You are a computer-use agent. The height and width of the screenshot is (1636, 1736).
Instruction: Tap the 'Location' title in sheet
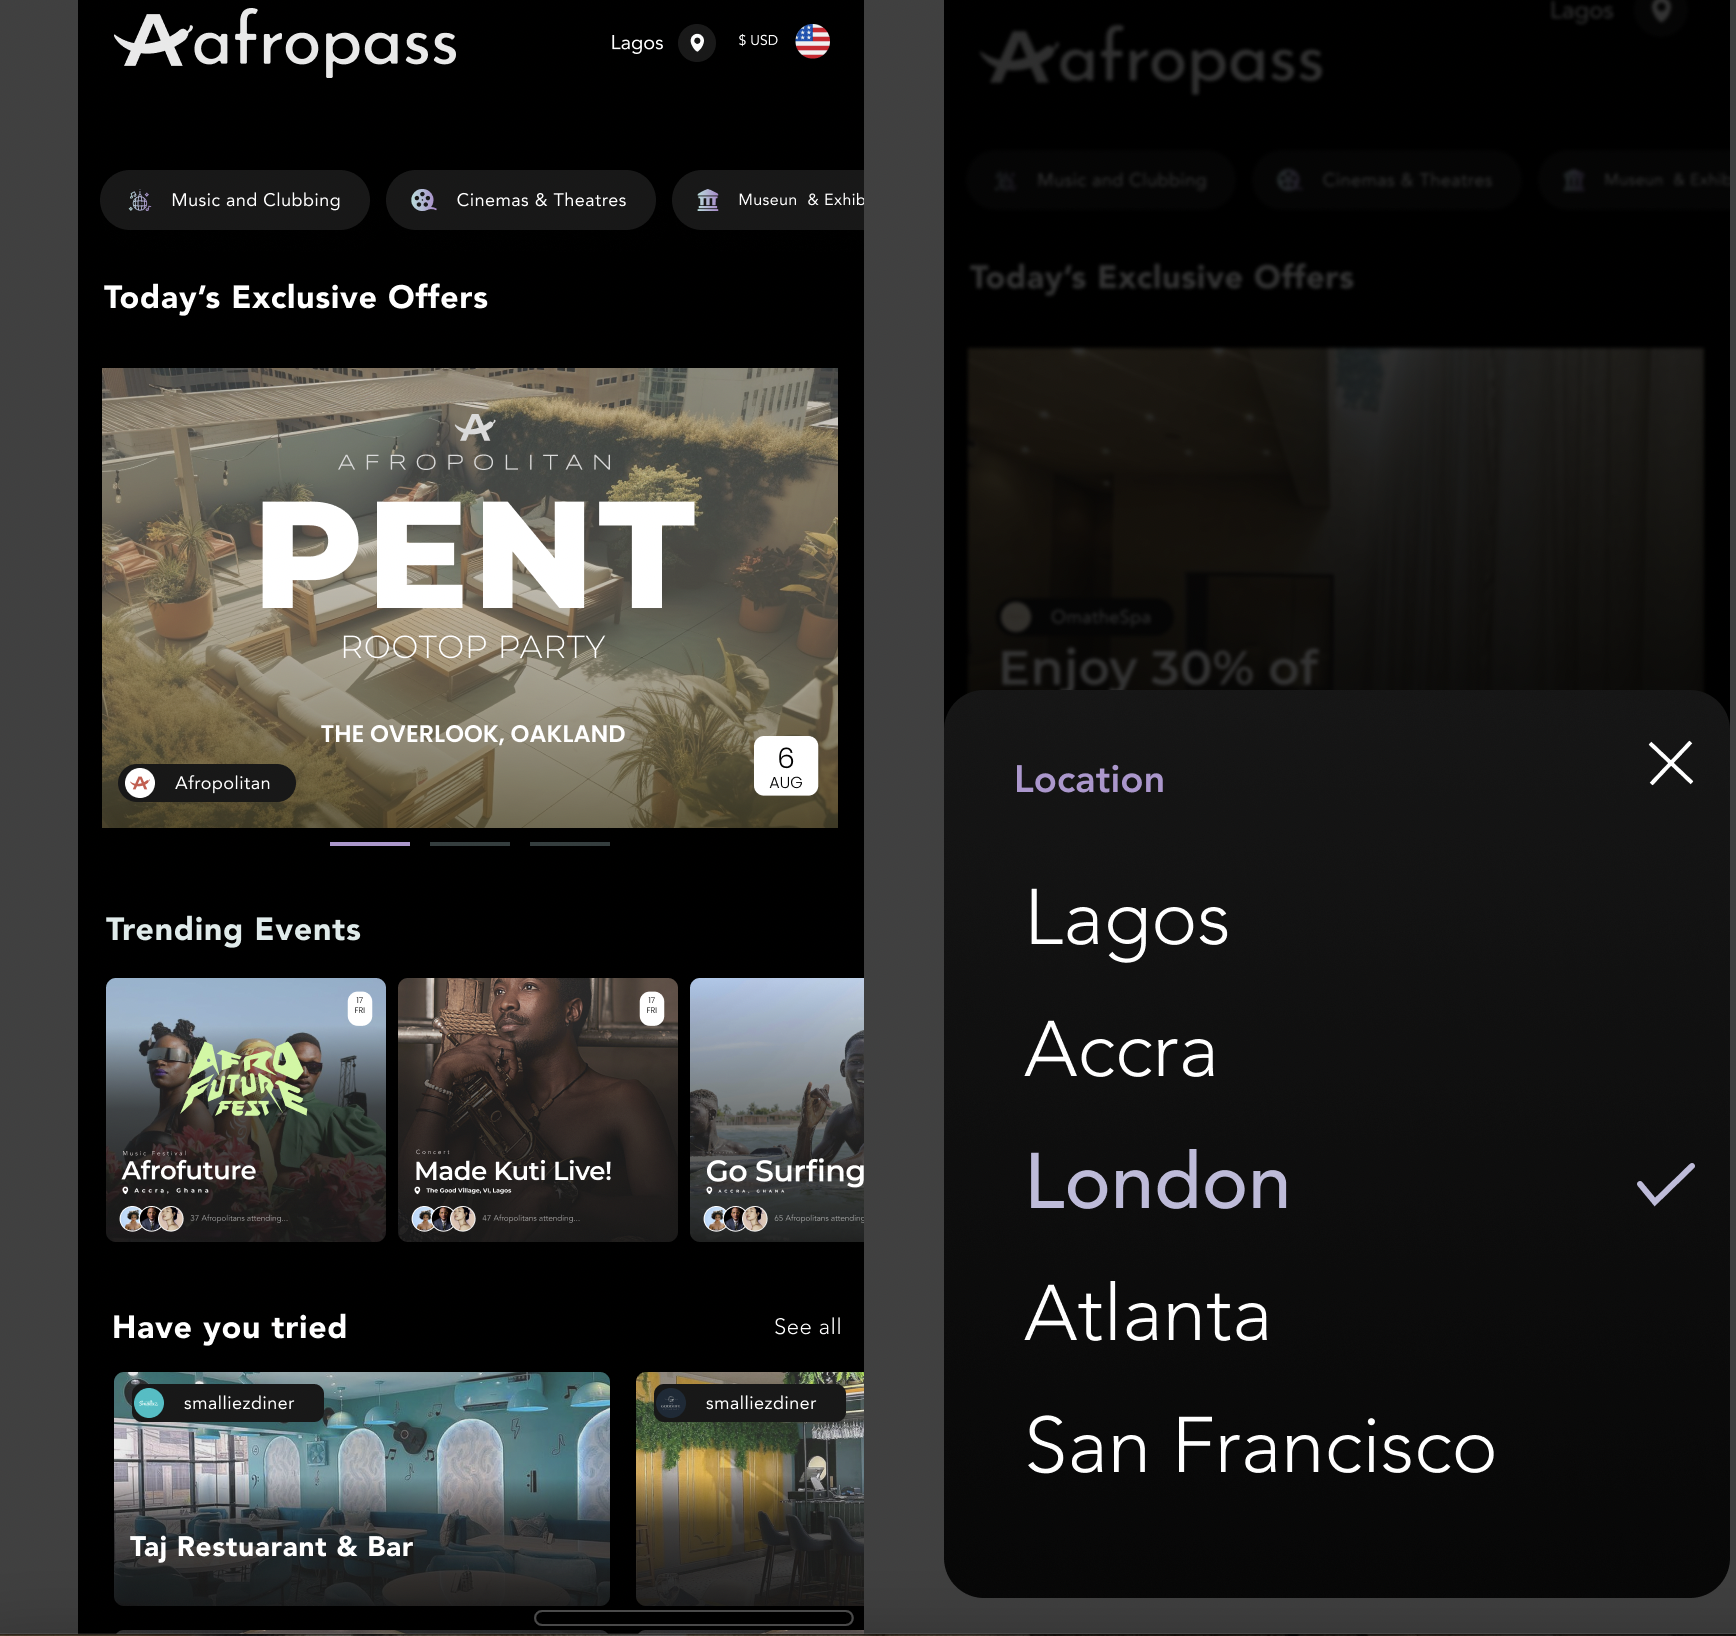click(1089, 780)
